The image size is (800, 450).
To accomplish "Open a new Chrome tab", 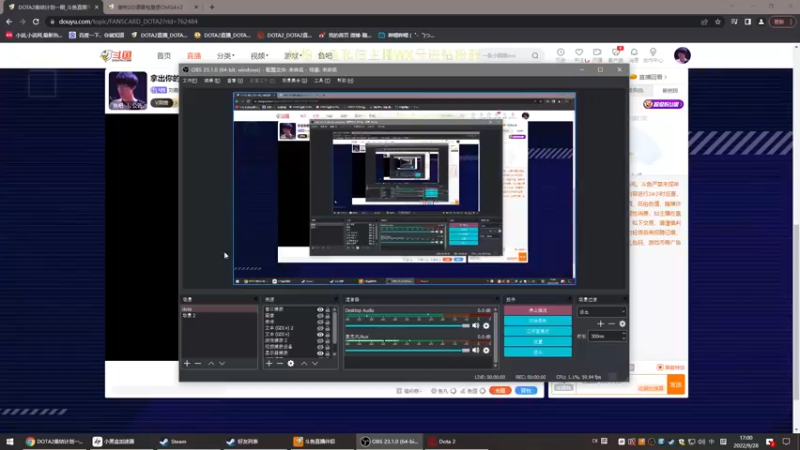I will pos(212,7).
